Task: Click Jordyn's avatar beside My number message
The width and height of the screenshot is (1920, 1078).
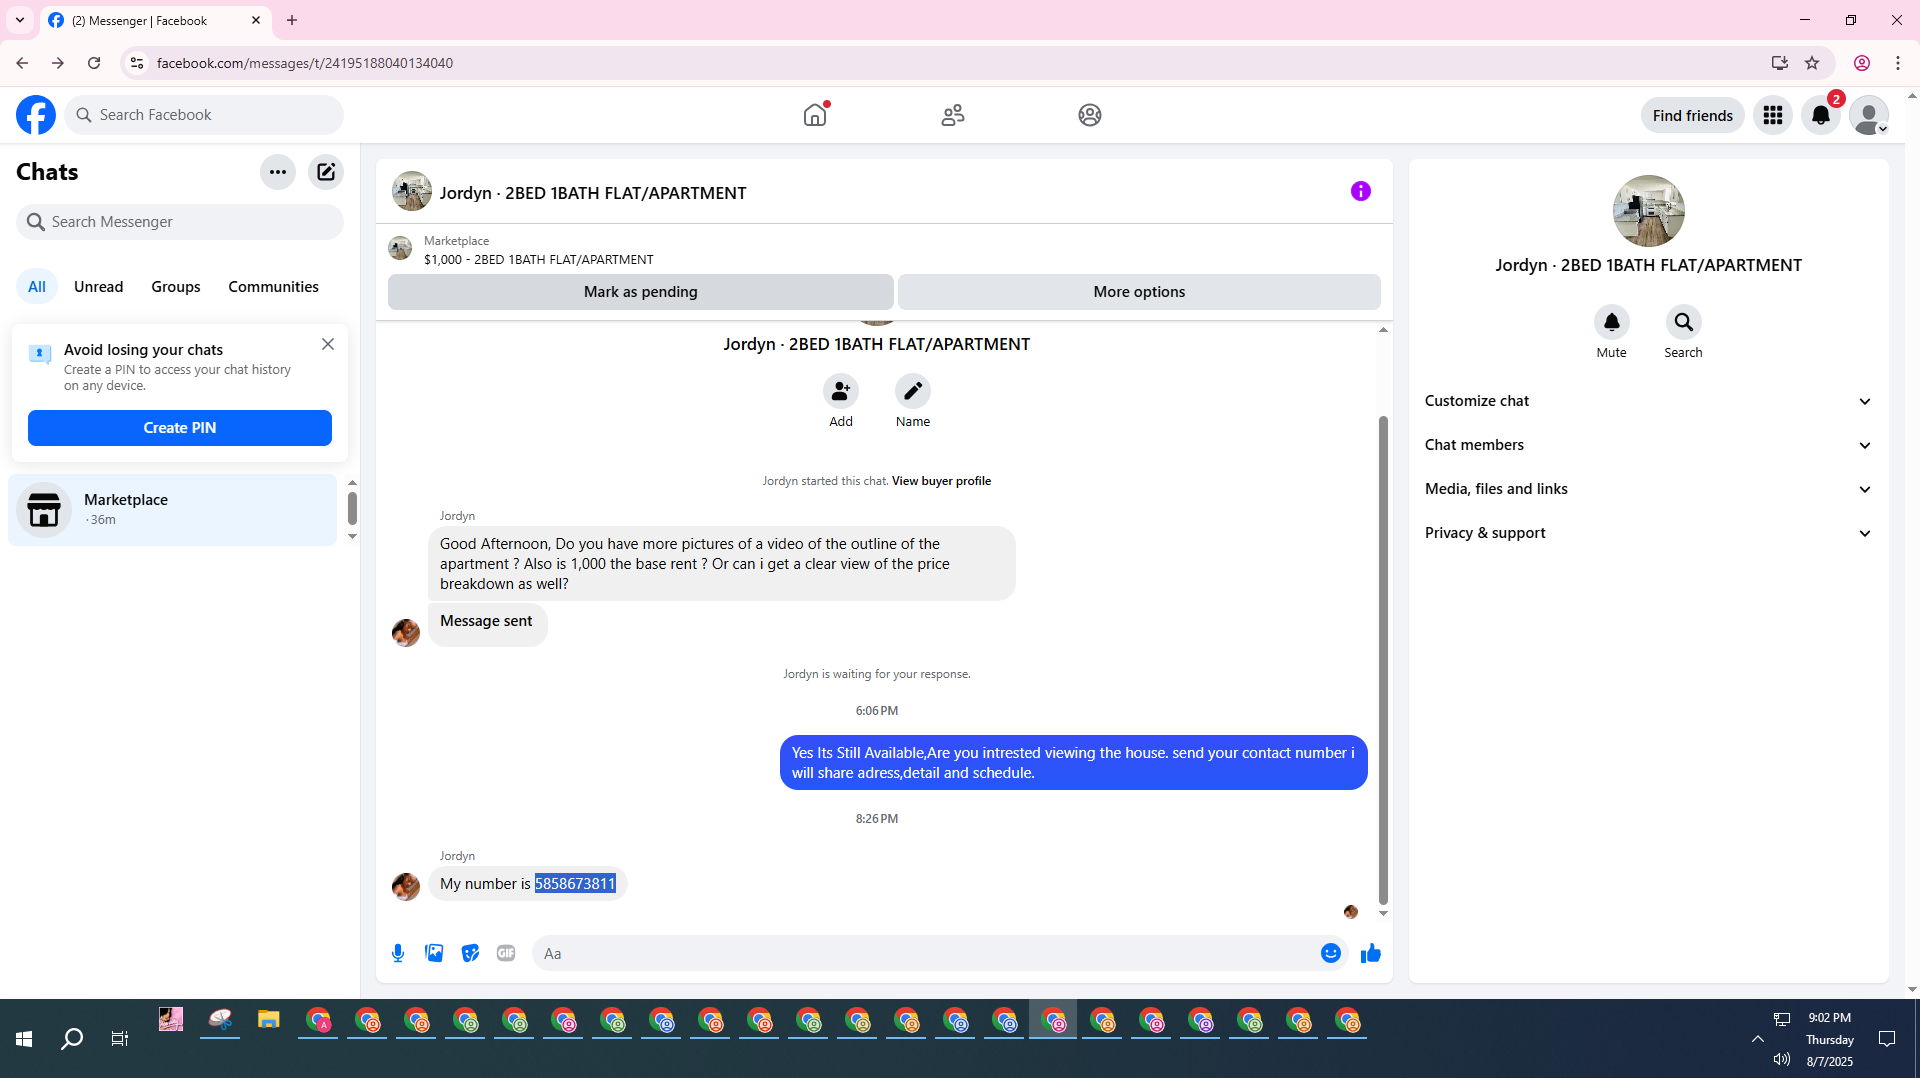Action: (x=406, y=886)
